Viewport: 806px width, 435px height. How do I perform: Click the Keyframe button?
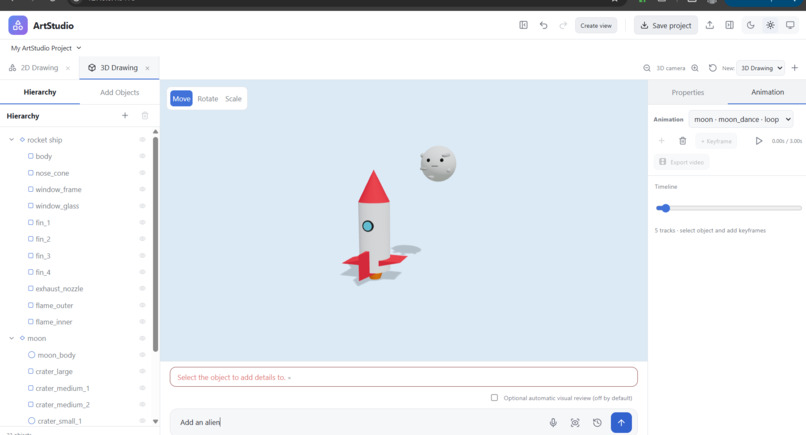click(716, 141)
